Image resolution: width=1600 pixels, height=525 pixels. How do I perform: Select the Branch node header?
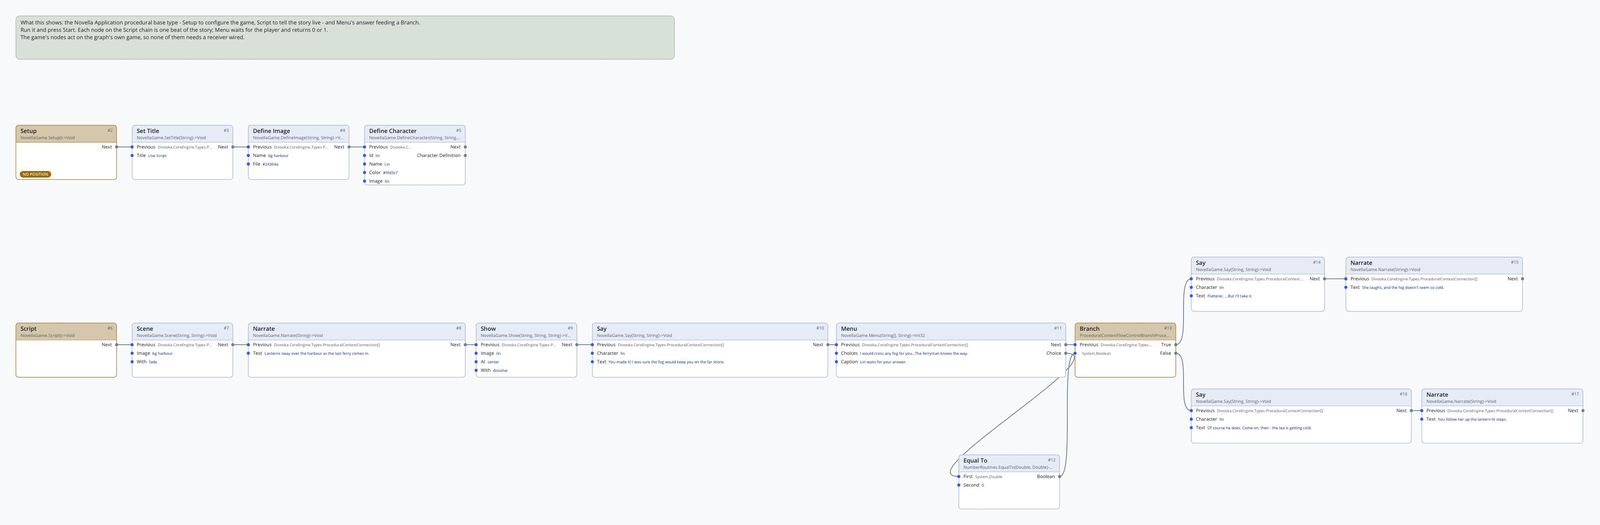click(1126, 331)
